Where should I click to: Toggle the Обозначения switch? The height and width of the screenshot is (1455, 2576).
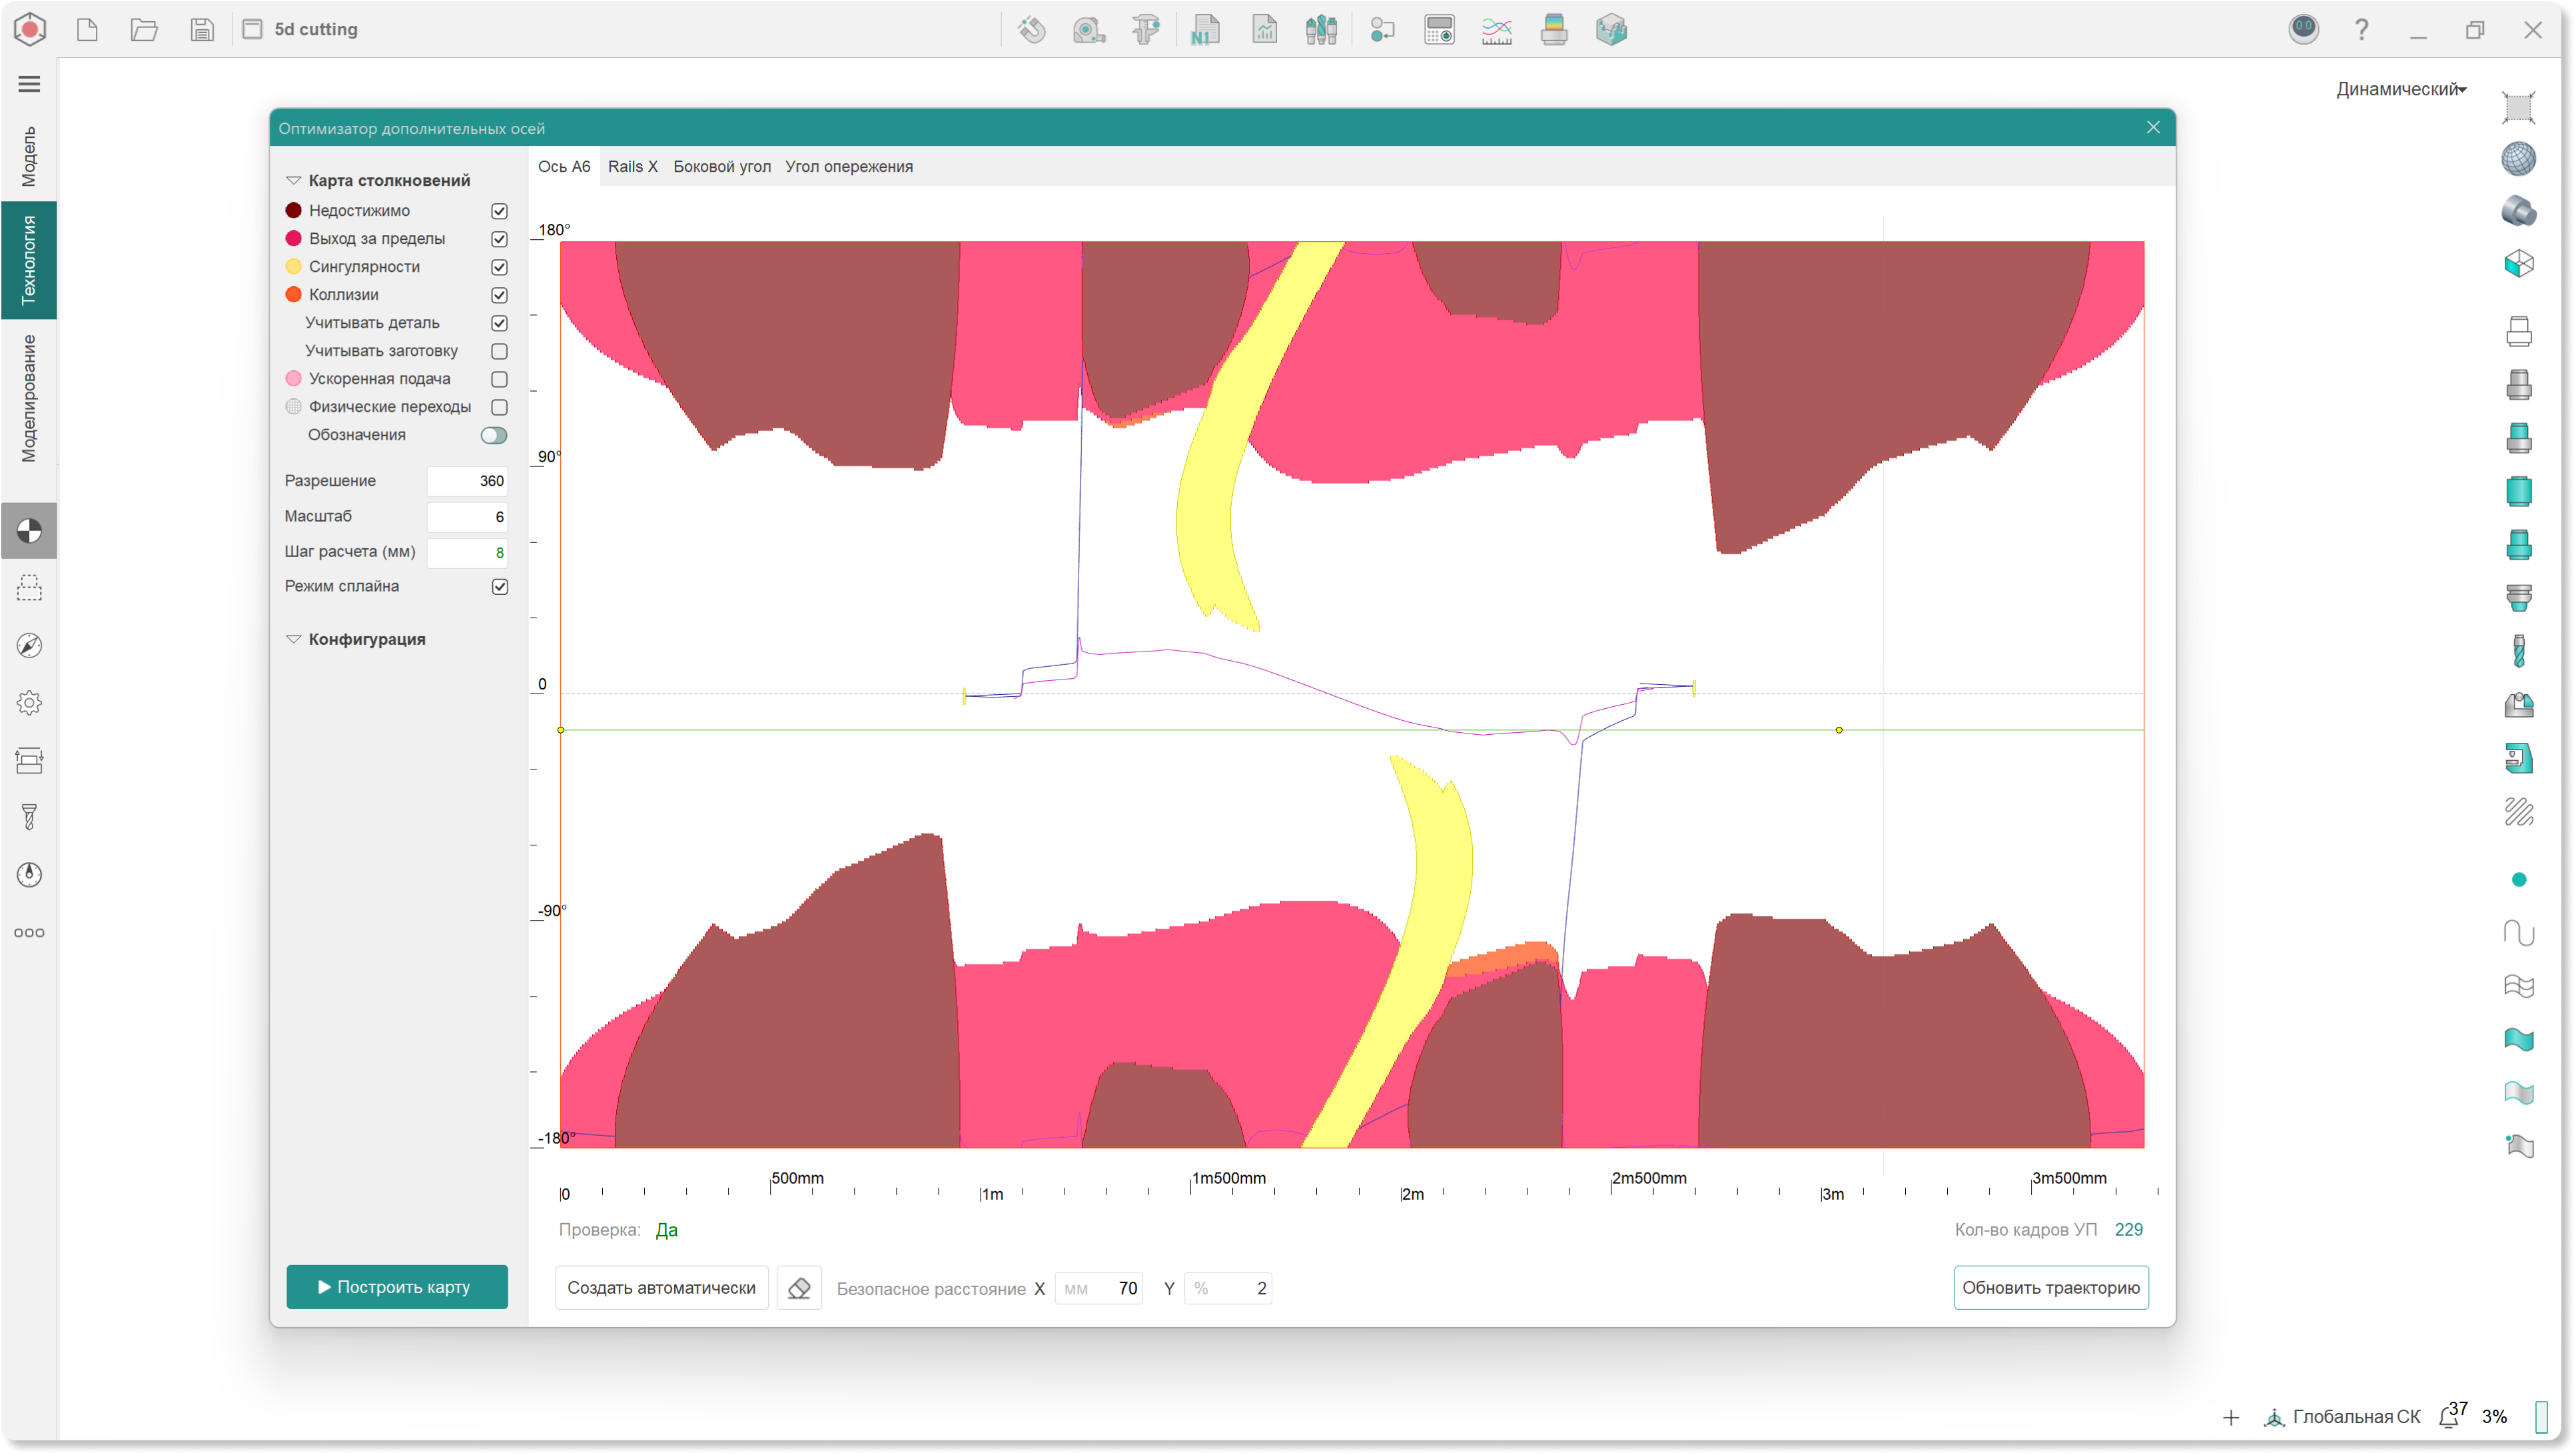coord(493,435)
